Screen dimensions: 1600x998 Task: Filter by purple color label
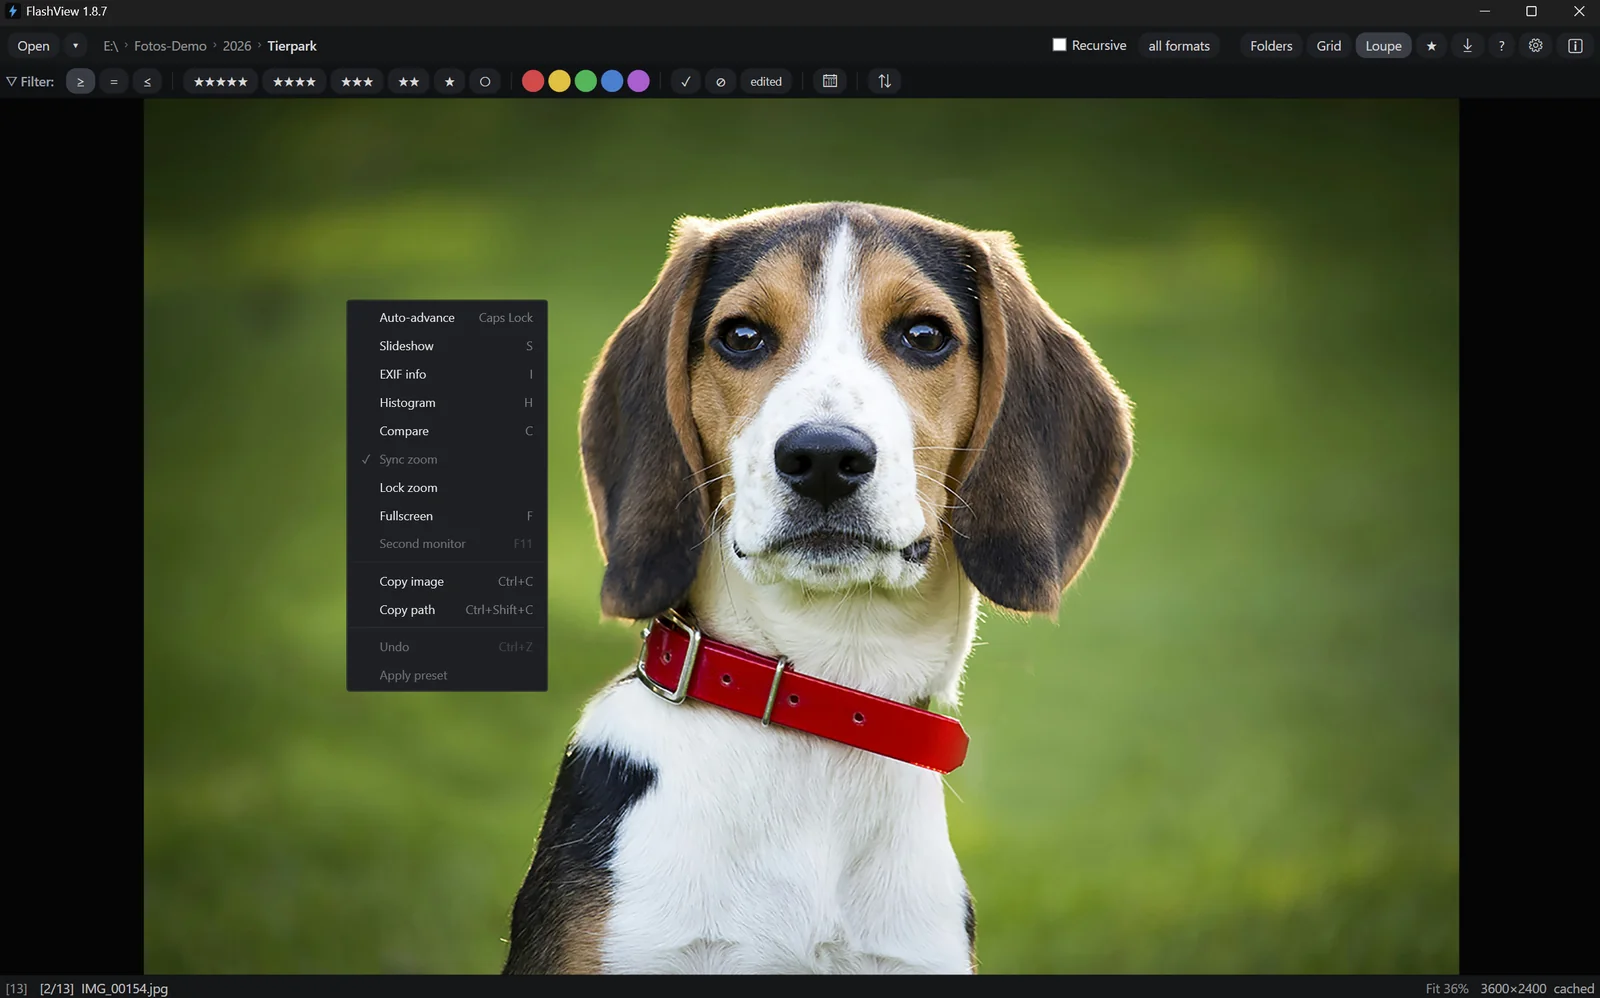pyautogui.click(x=638, y=82)
